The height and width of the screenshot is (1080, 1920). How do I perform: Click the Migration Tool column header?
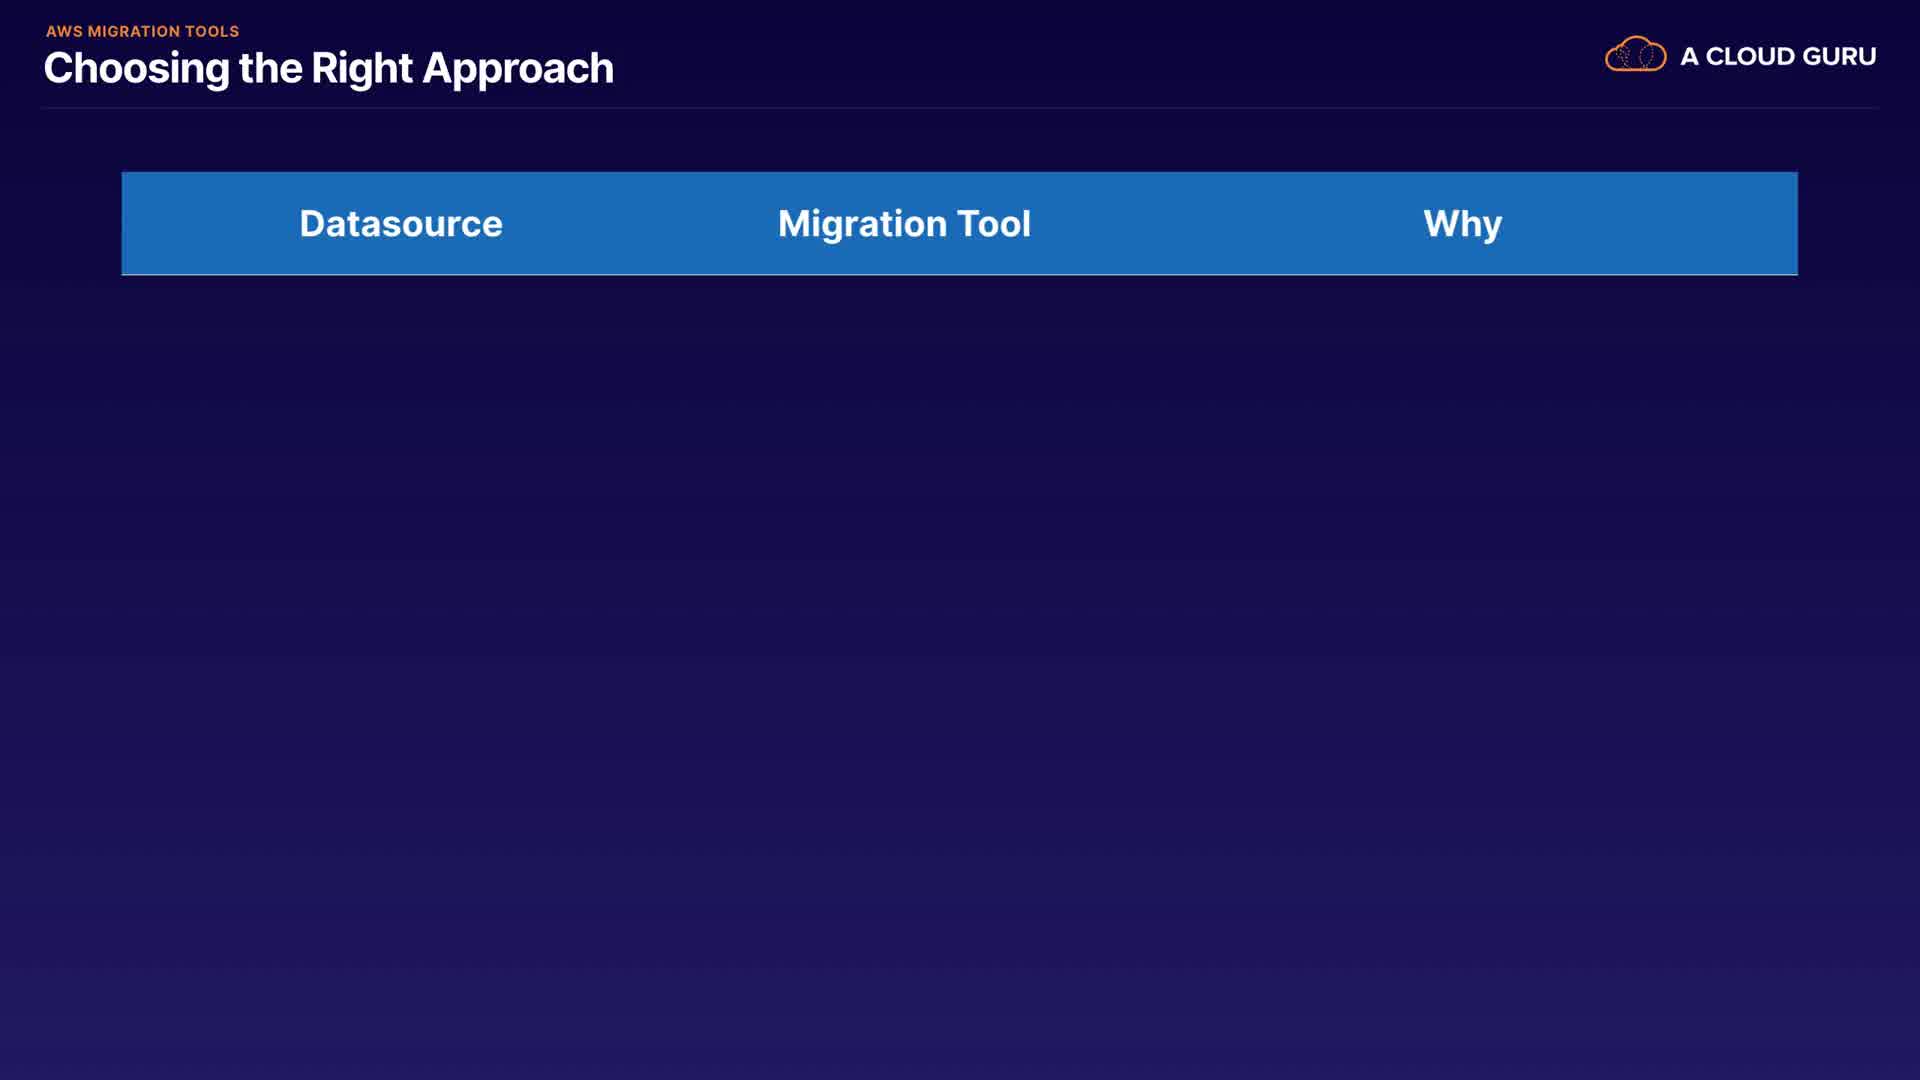click(x=904, y=223)
